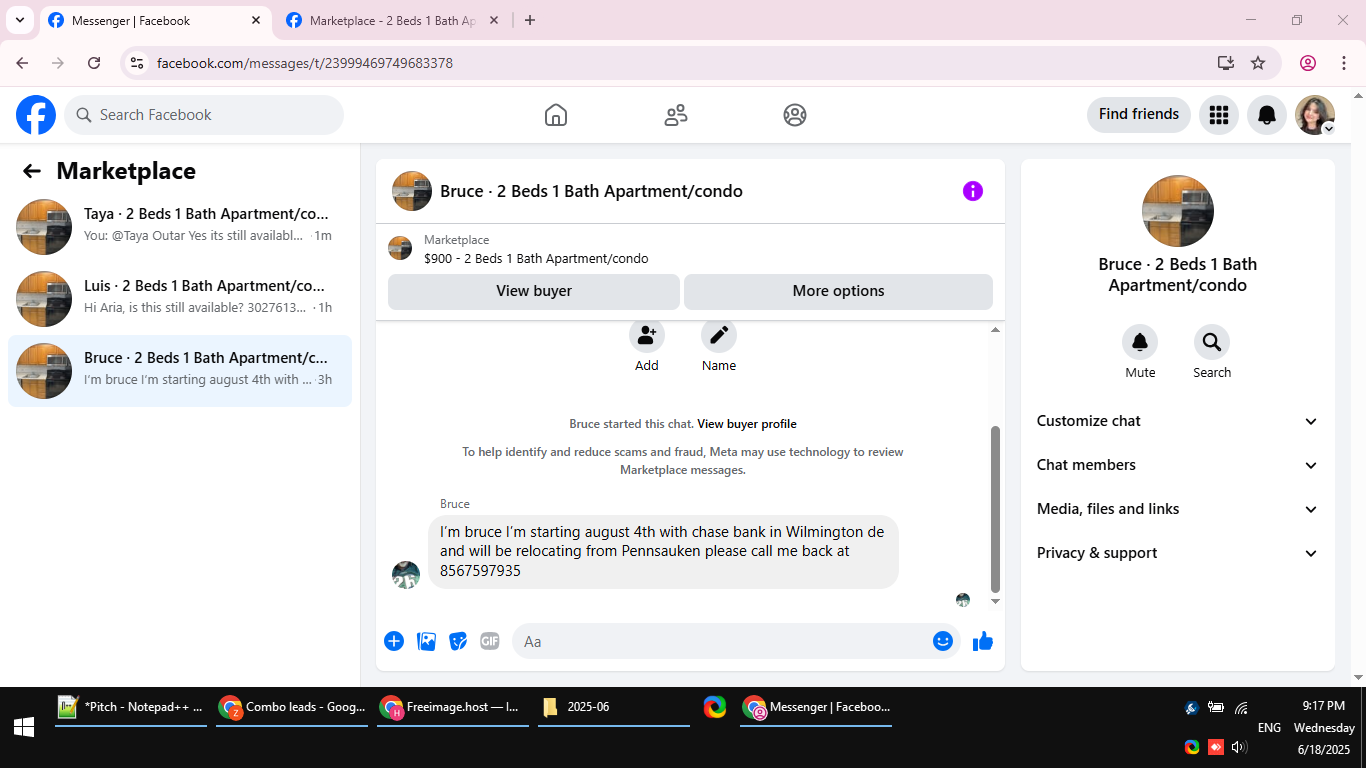Open Bruce's avatar beside his message
The height and width of the screenshot is (768, 1366).
(406, 575)
